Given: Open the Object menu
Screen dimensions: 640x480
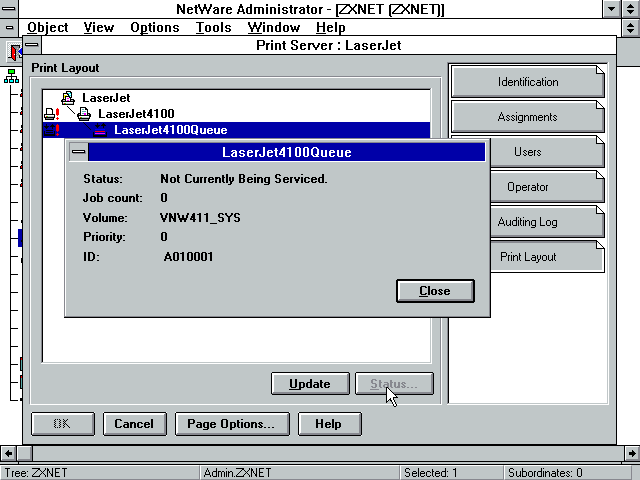Looking at the screenshot, I should click(x=48, y=27).
